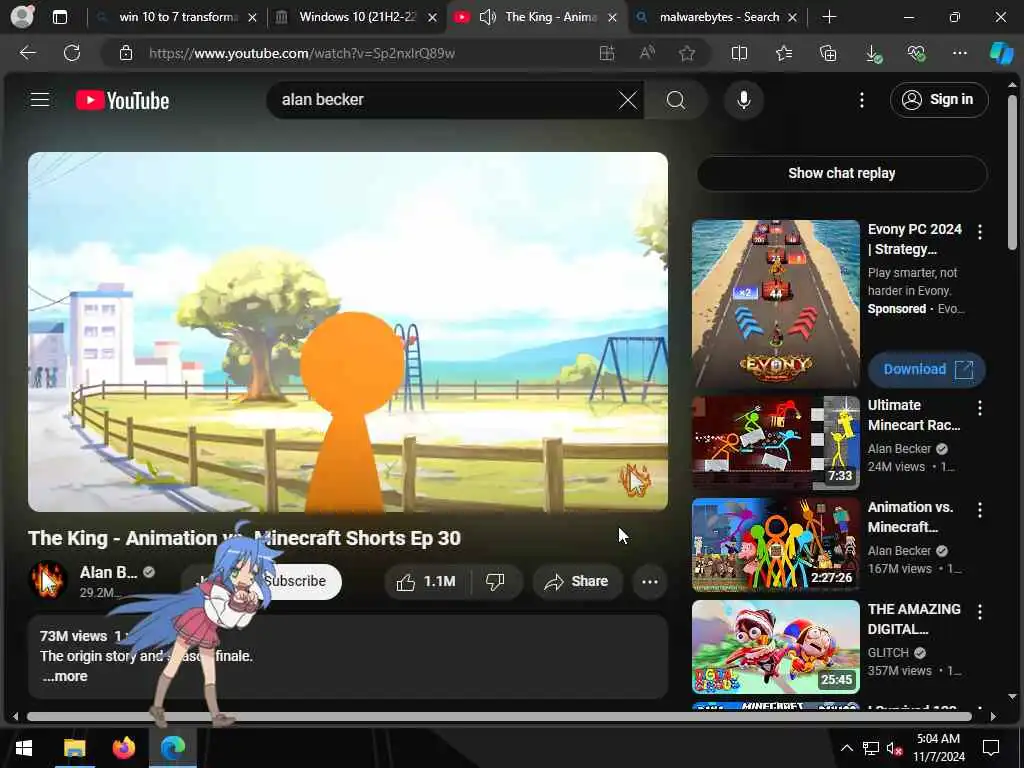Play Ultimate Minecart Race video thumbnail

tap(775, 443)
